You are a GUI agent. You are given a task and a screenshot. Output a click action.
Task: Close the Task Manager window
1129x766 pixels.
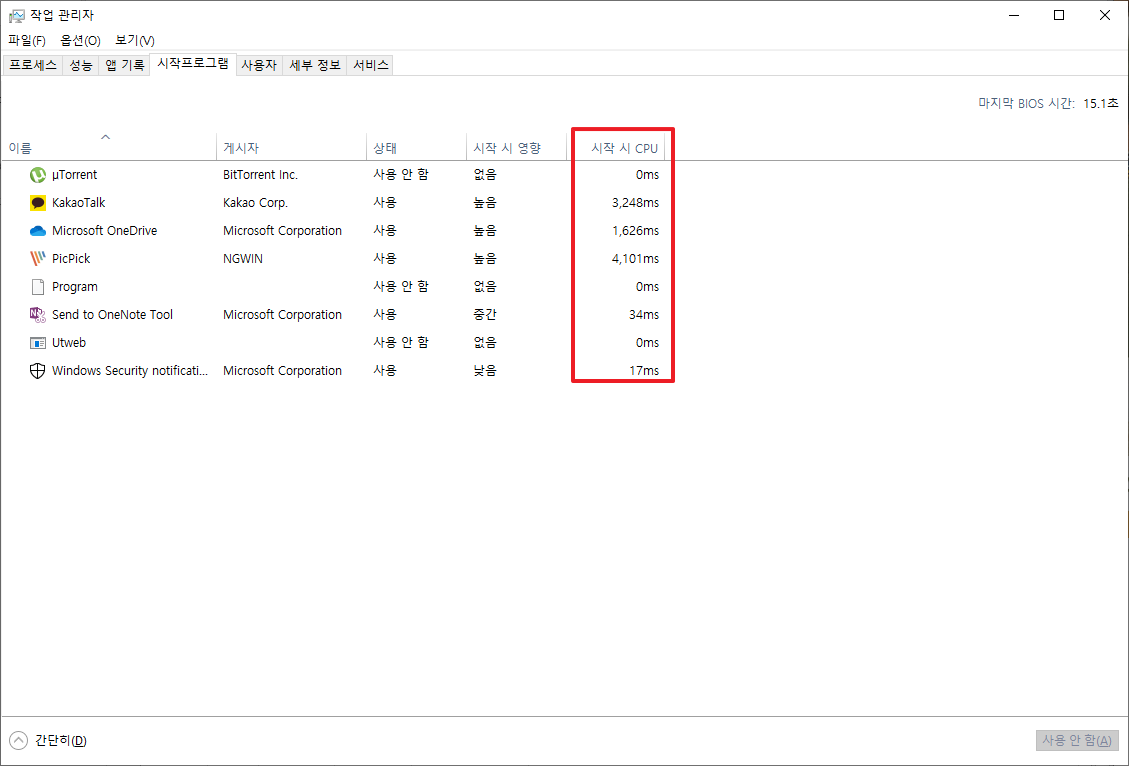(1105, 15)
